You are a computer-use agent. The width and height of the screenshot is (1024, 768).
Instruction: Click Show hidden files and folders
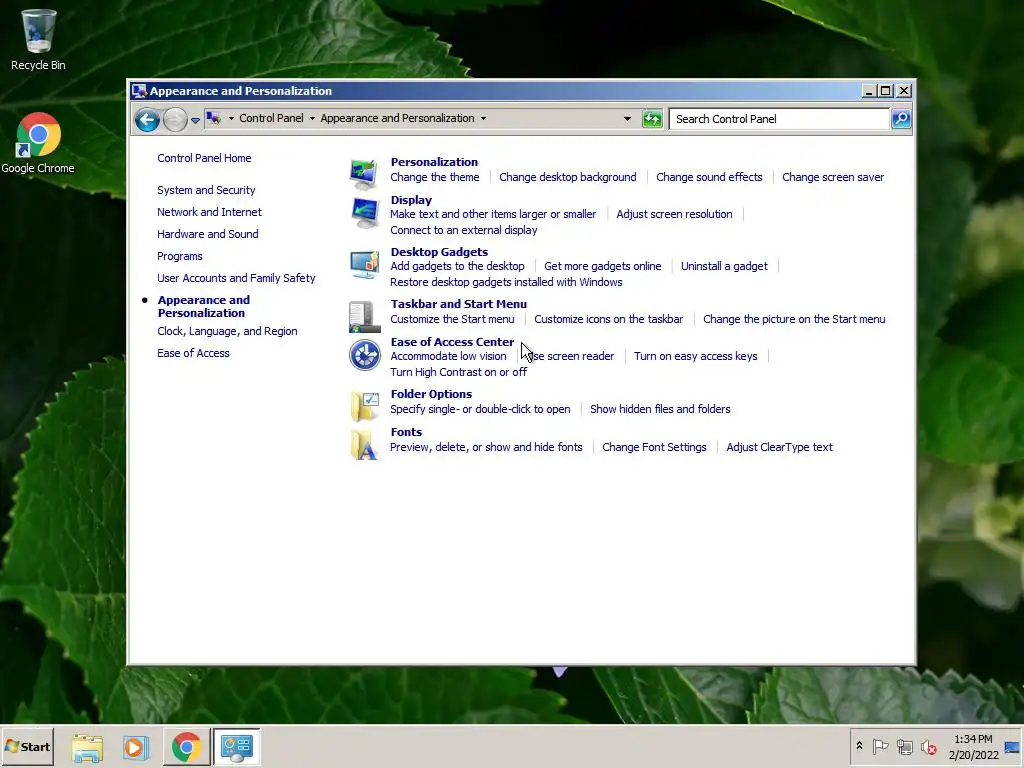(660, 409)
